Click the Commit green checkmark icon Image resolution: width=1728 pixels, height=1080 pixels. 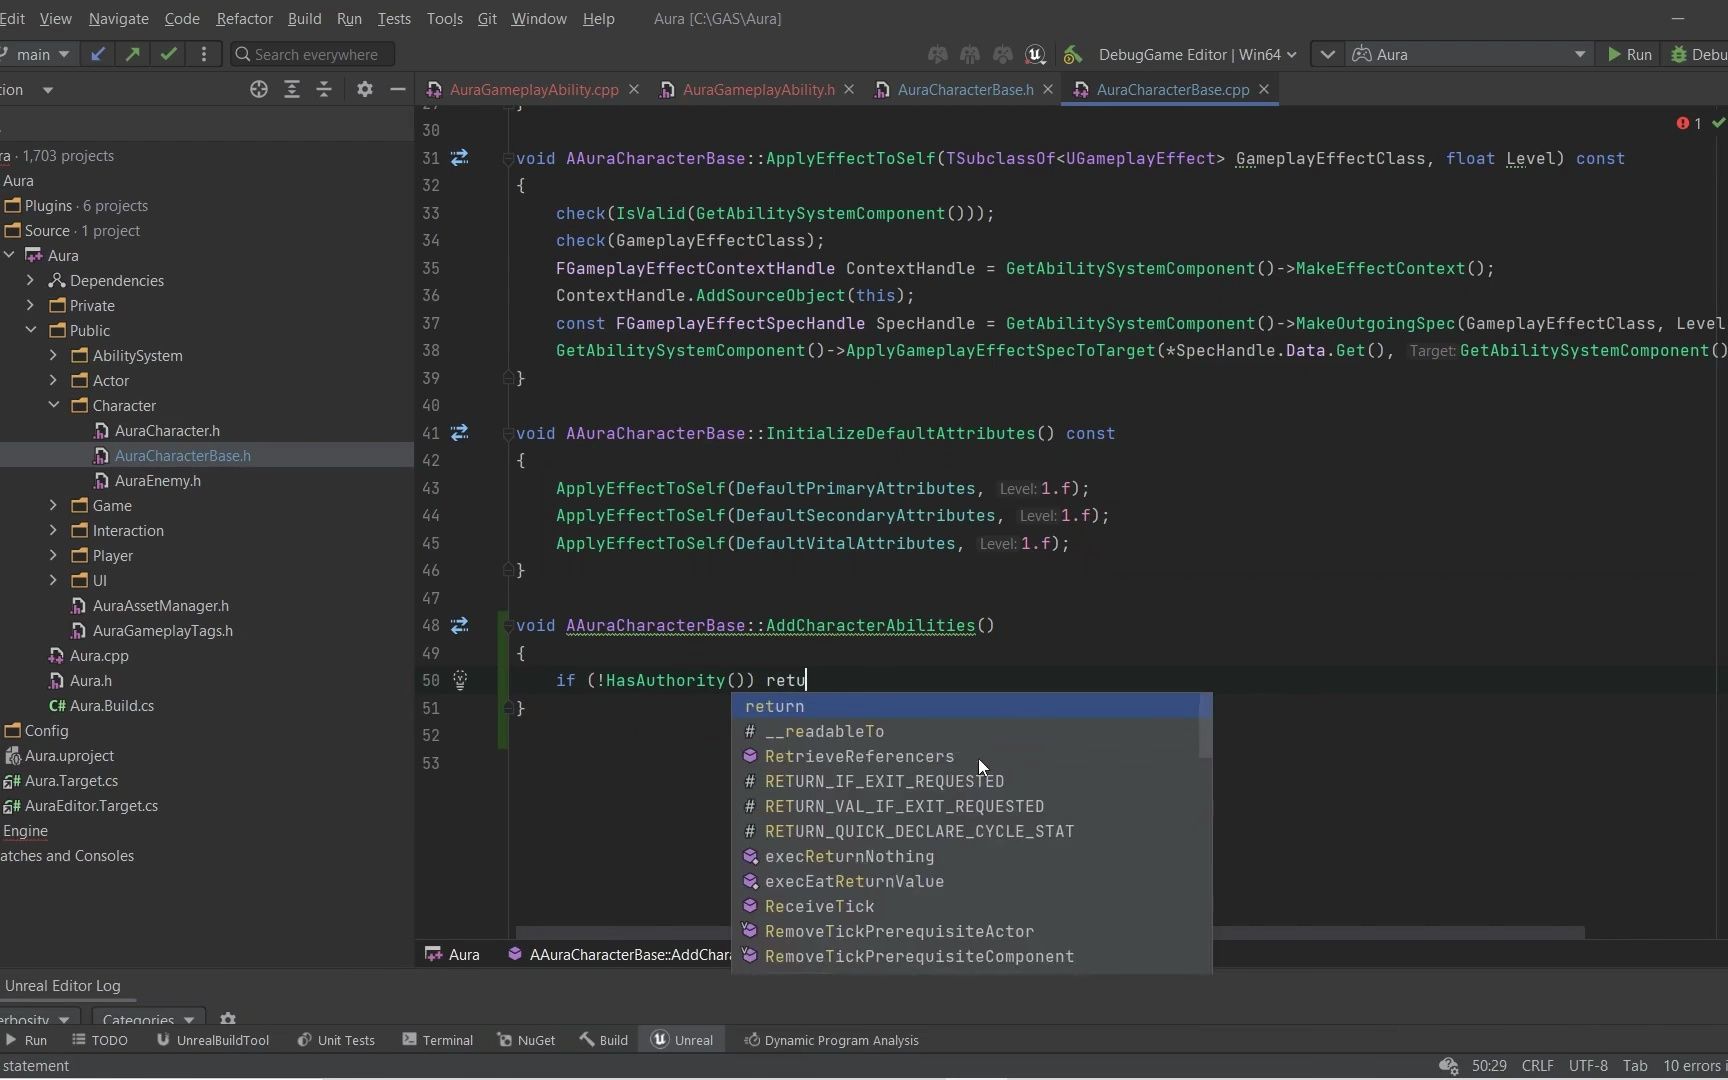tap(168, 54)
